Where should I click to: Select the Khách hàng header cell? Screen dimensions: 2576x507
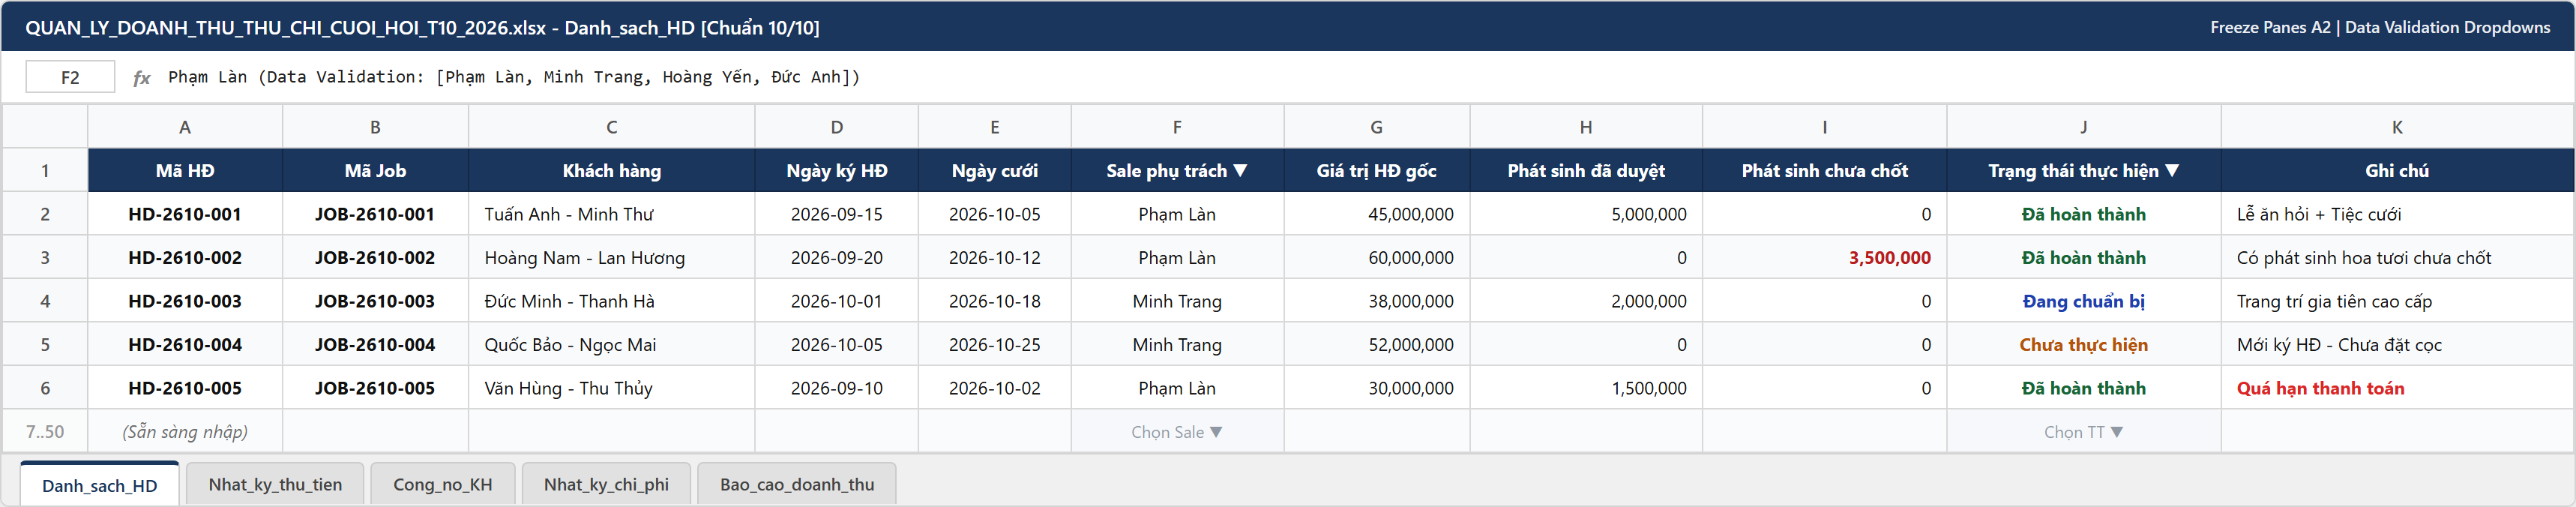[x=611, y=171]
